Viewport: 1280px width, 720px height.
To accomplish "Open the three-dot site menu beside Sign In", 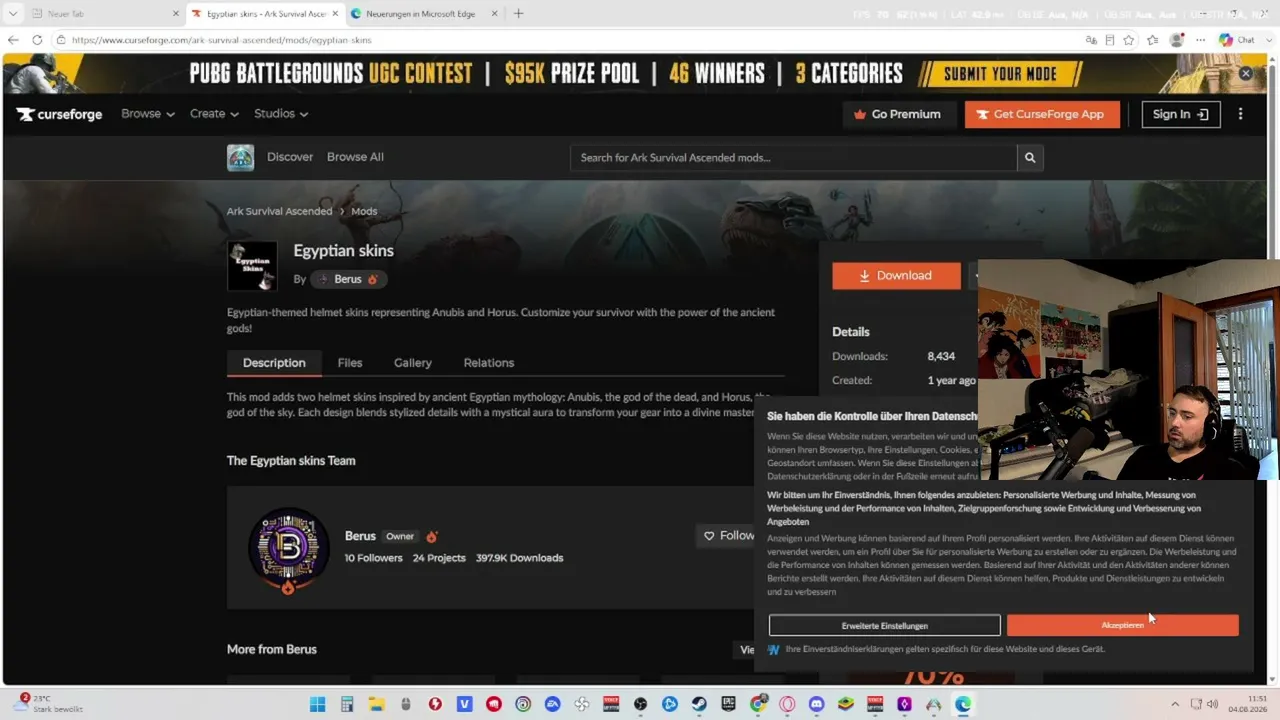I will click(x=1240, y=114).
